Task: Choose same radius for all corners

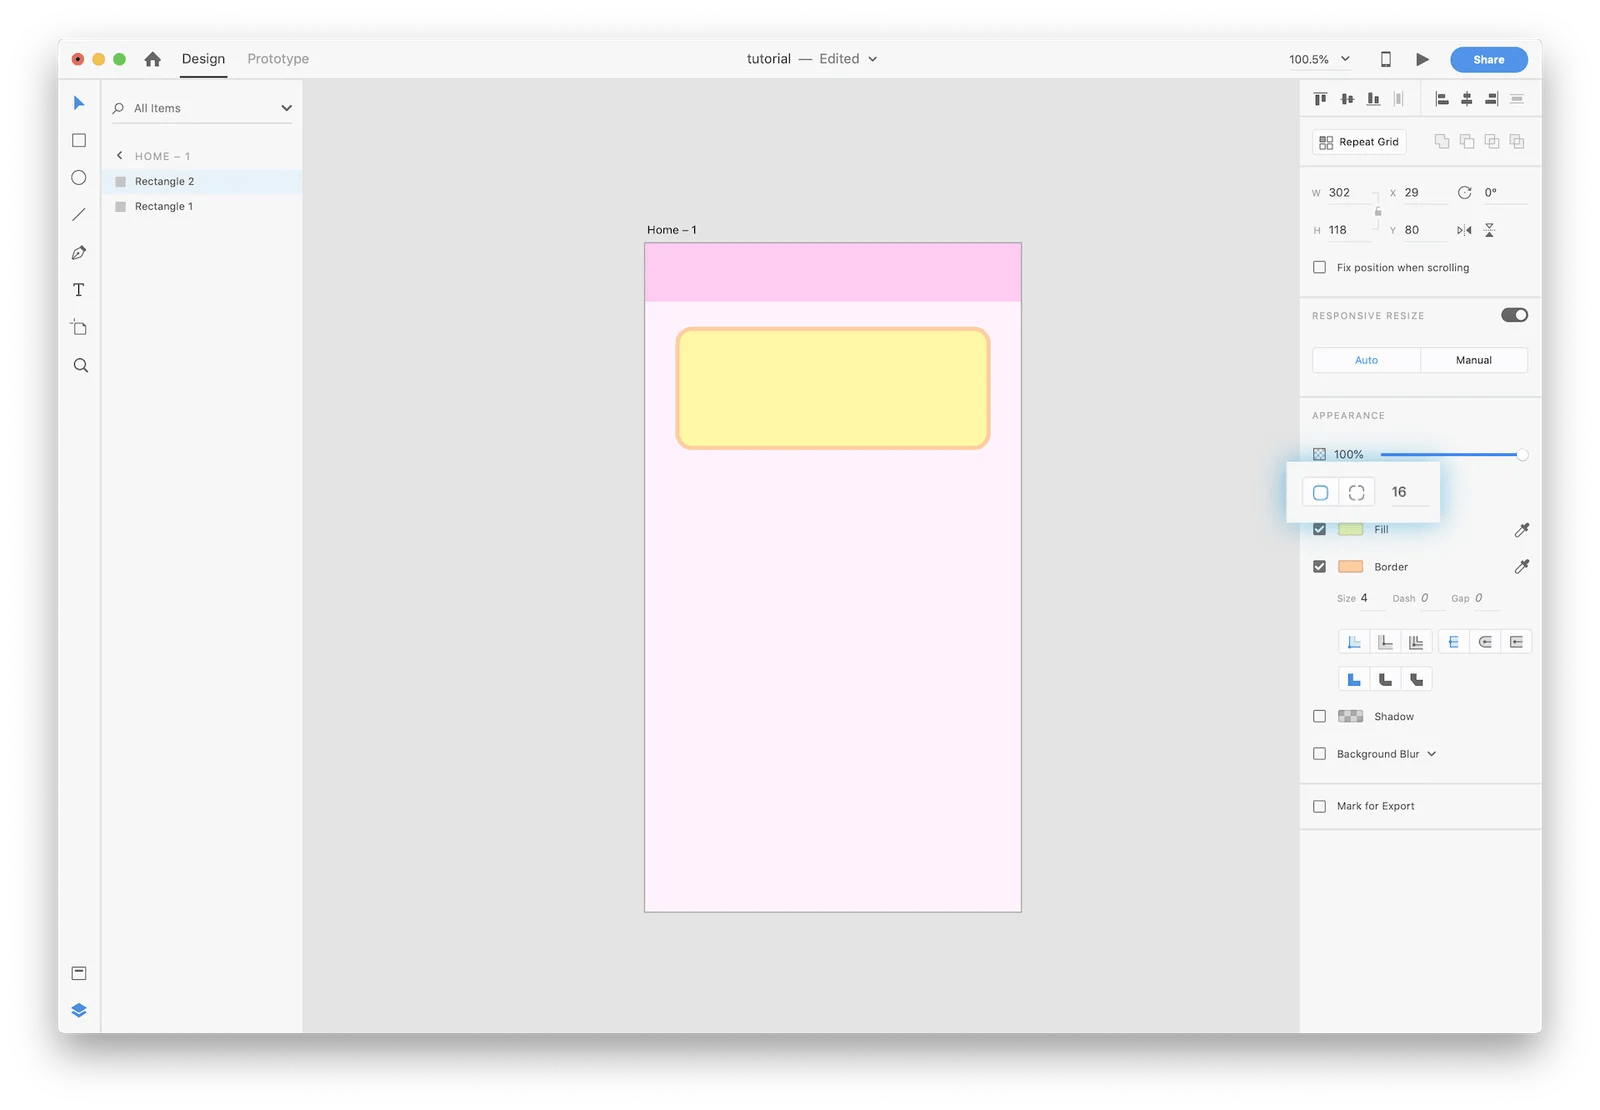Action: point(1321,492)
